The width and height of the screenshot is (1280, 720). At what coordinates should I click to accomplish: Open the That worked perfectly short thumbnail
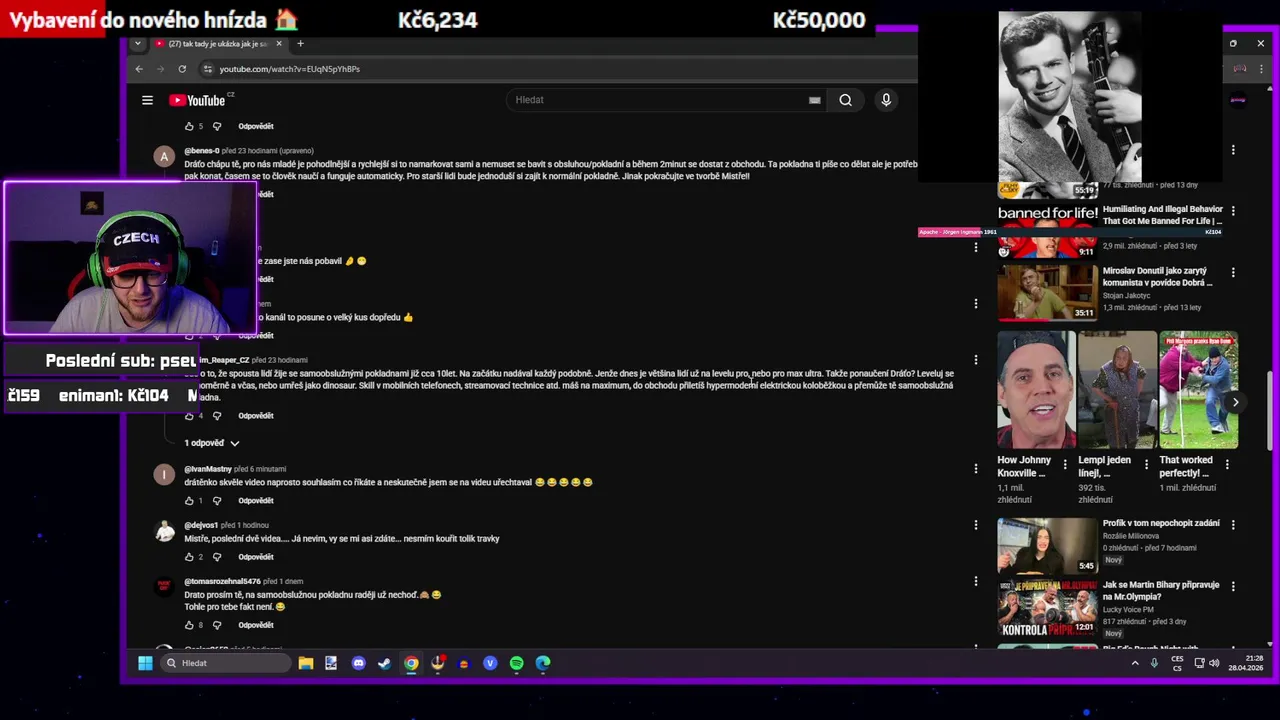[x=1198, y=390]
